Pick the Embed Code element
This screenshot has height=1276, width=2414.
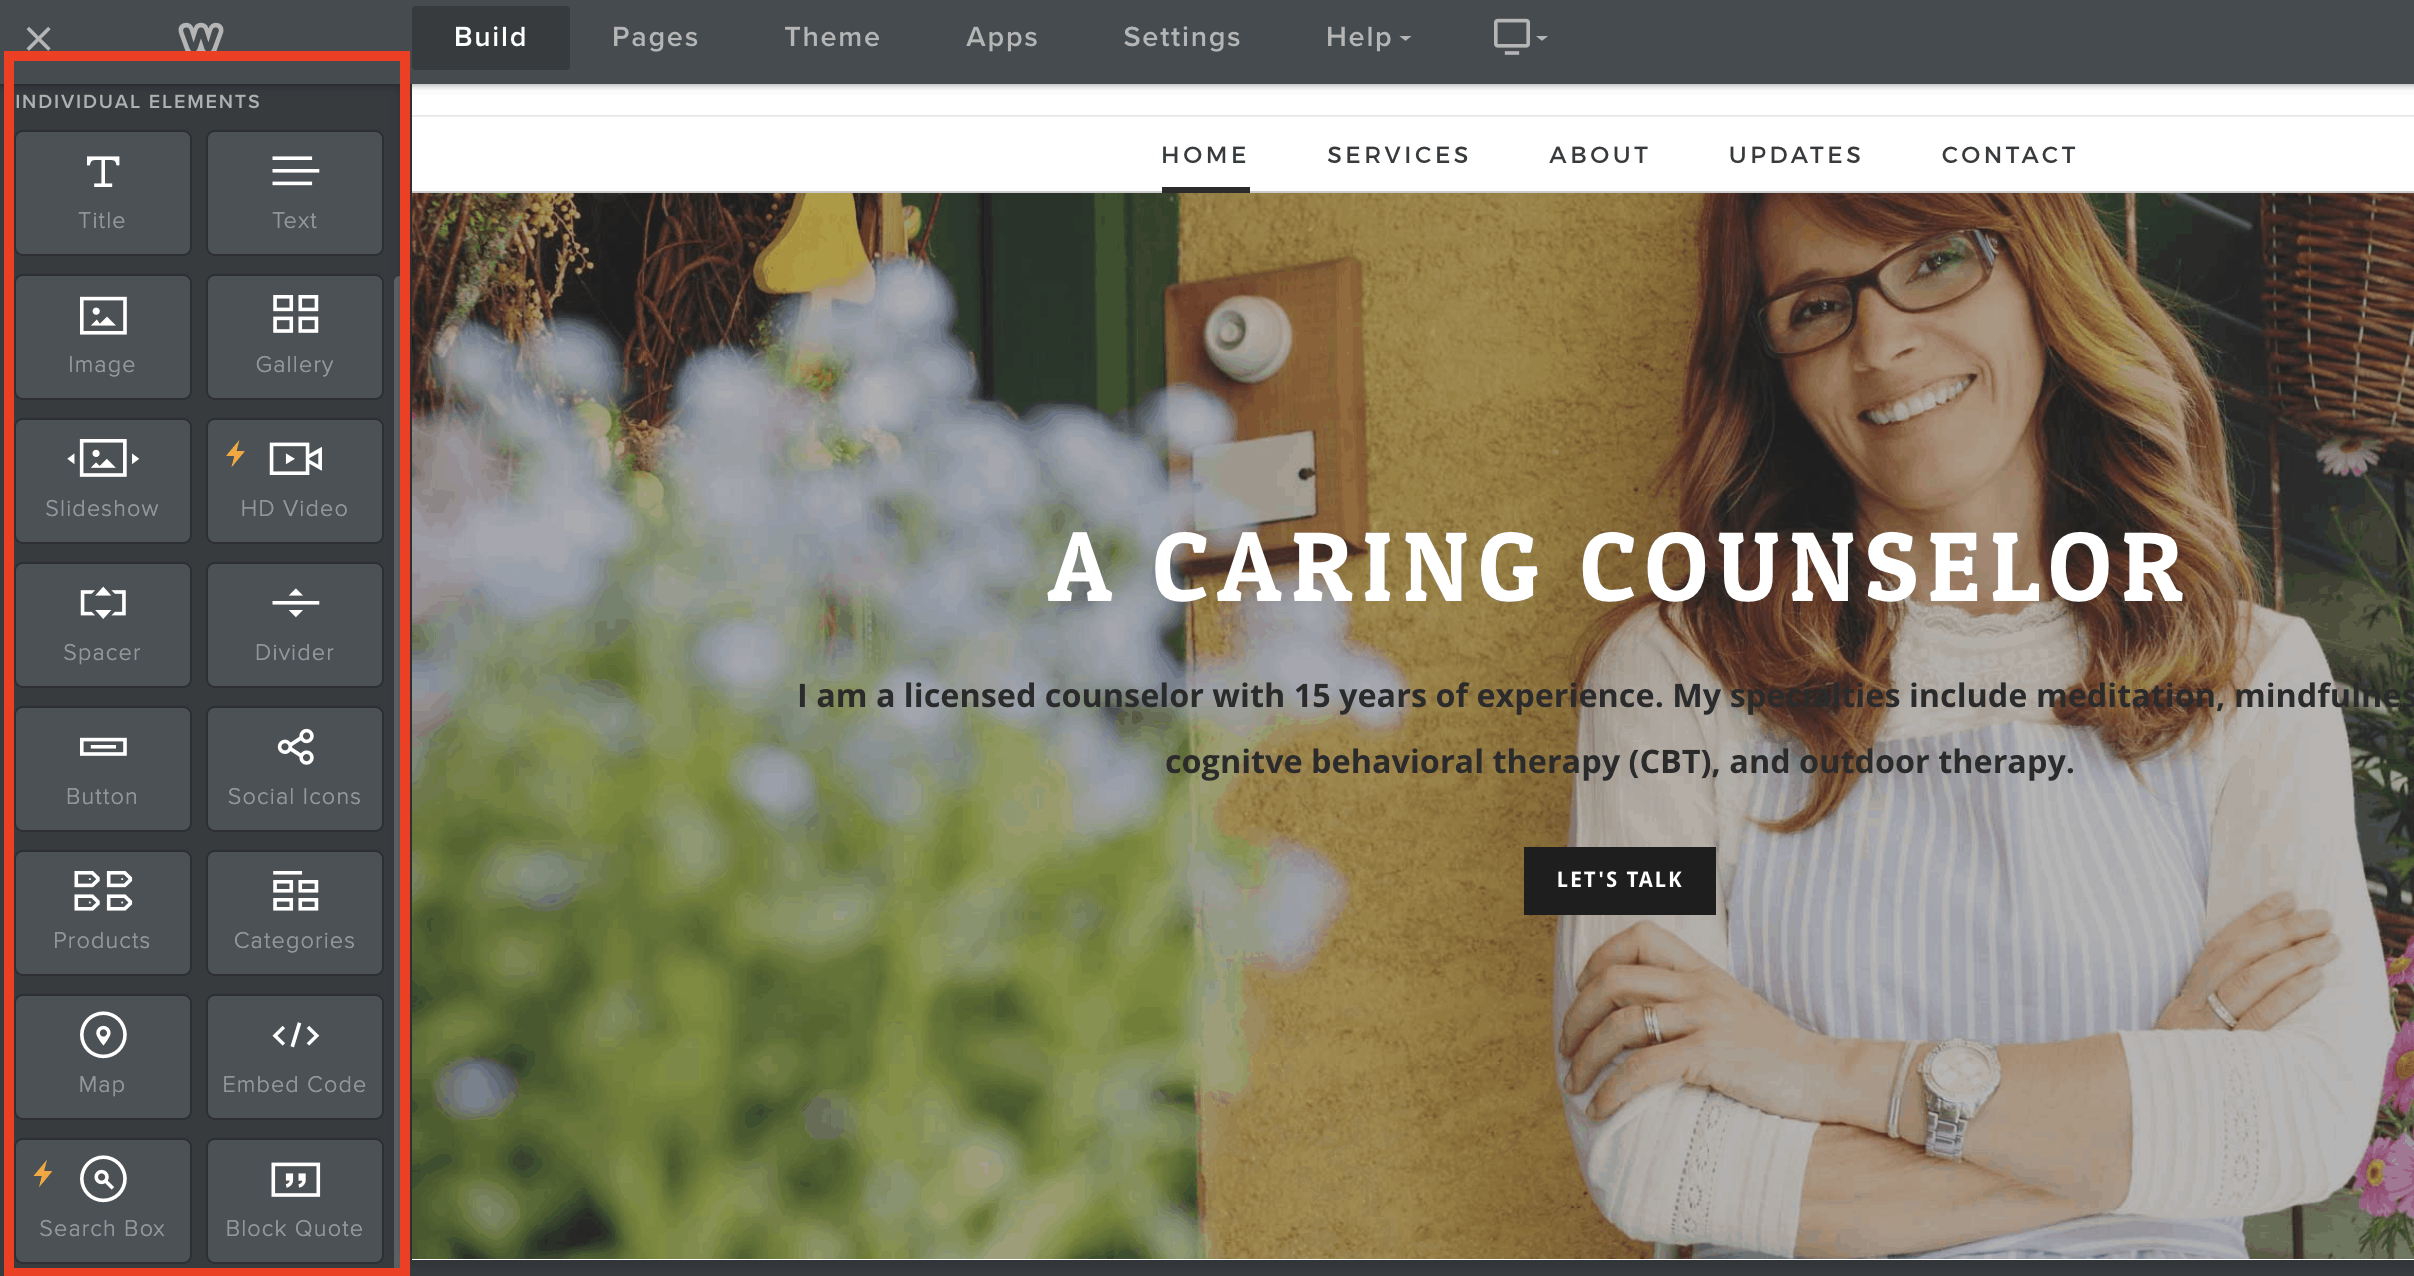tap(295, 1057)
